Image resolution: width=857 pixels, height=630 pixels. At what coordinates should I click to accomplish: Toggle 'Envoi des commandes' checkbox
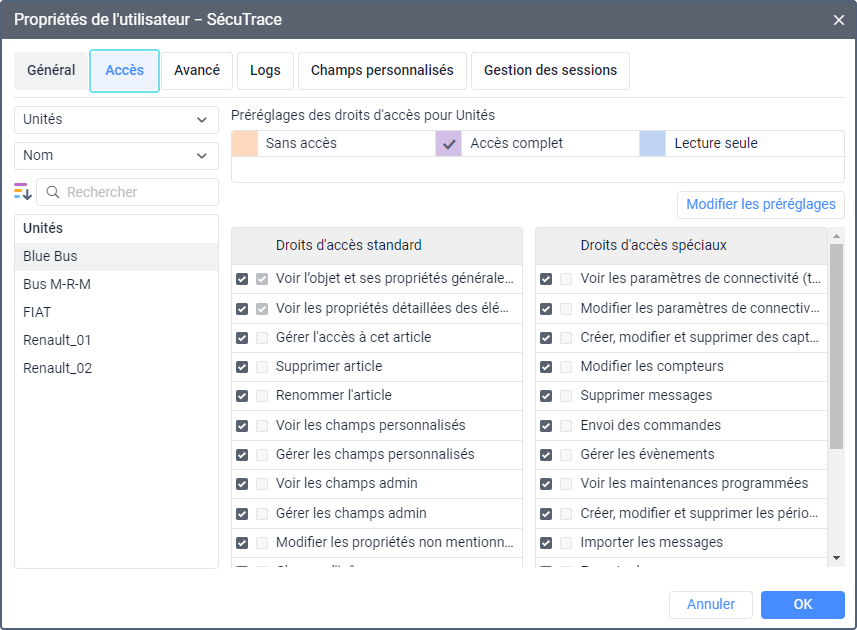point(546,425)
